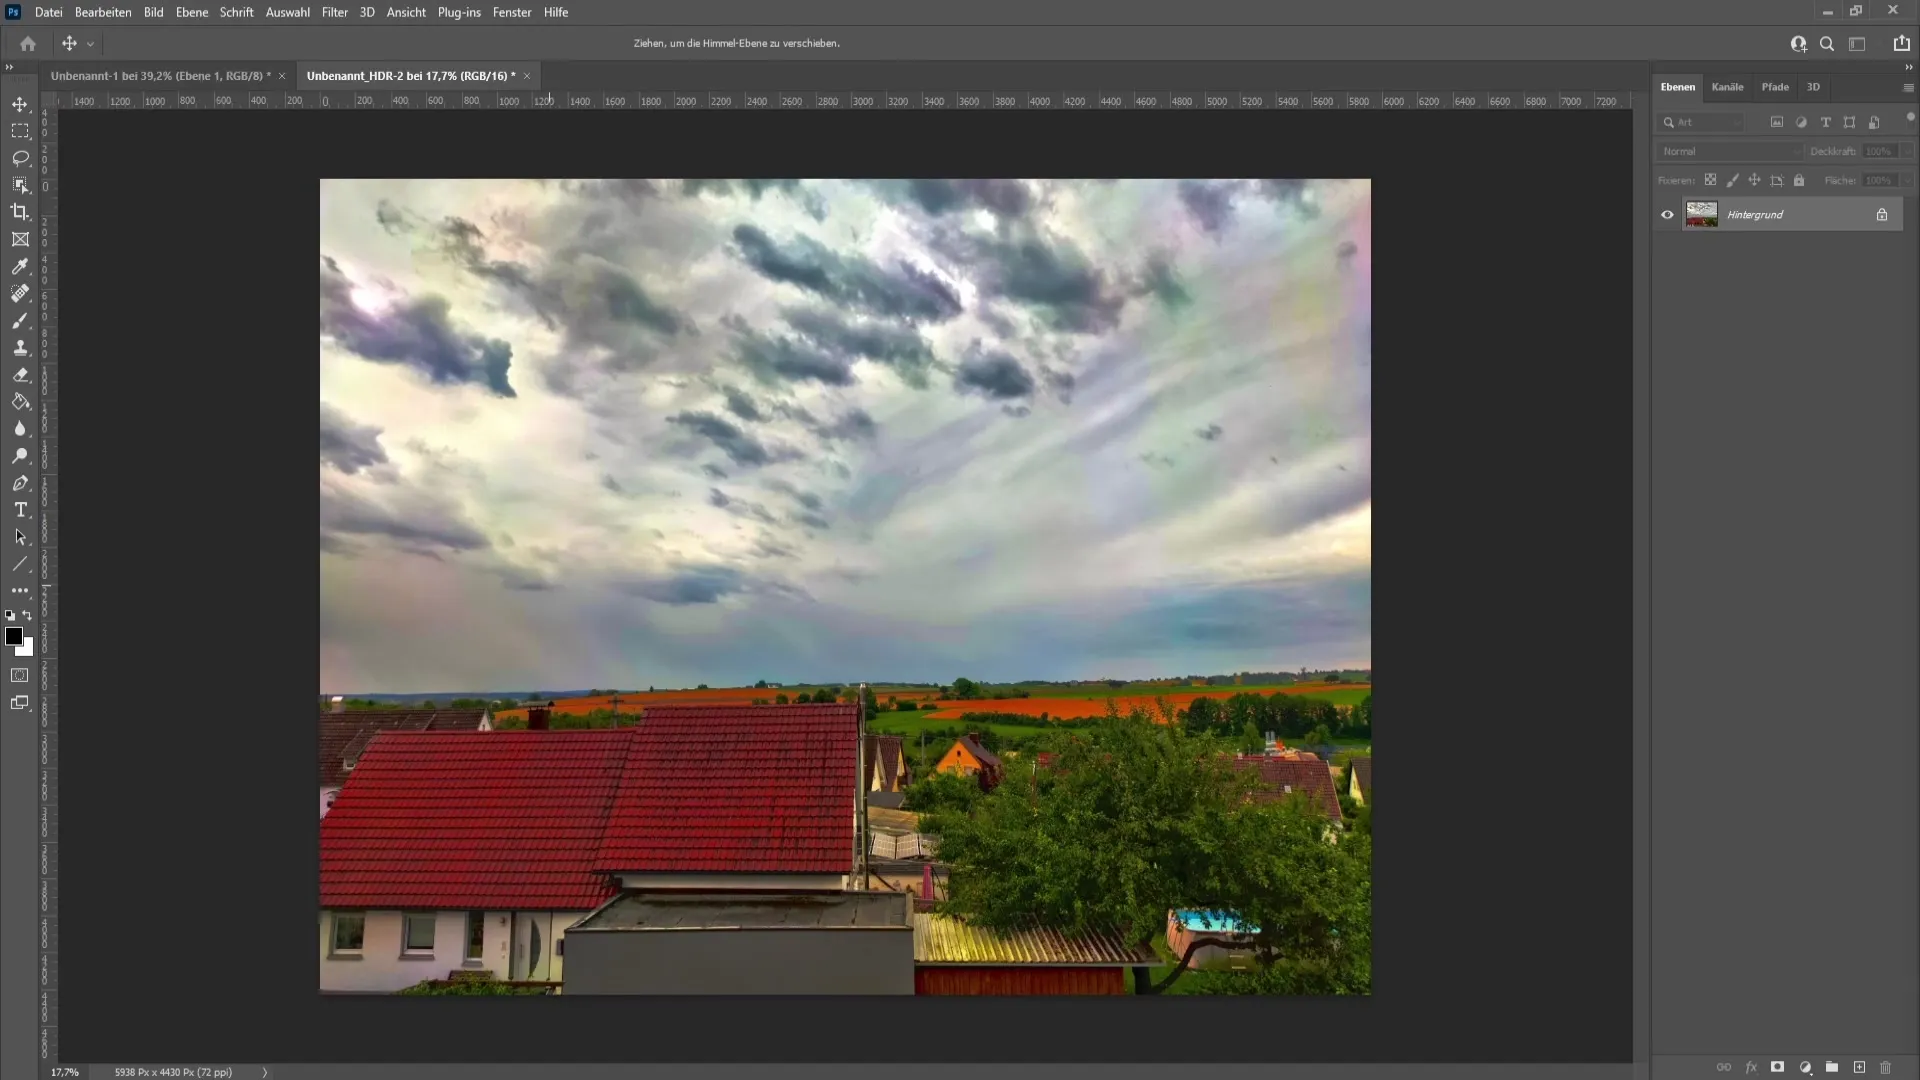
Task: Click the foreground color swatch
Action: [x=14, y=637]
